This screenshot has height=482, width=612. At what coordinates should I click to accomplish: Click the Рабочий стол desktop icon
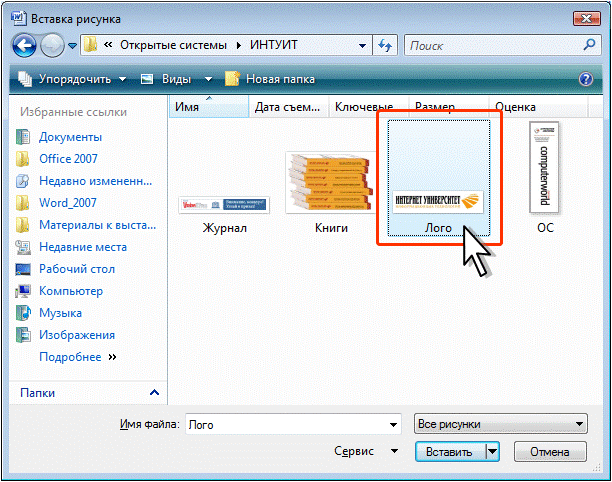pos(23,269)
